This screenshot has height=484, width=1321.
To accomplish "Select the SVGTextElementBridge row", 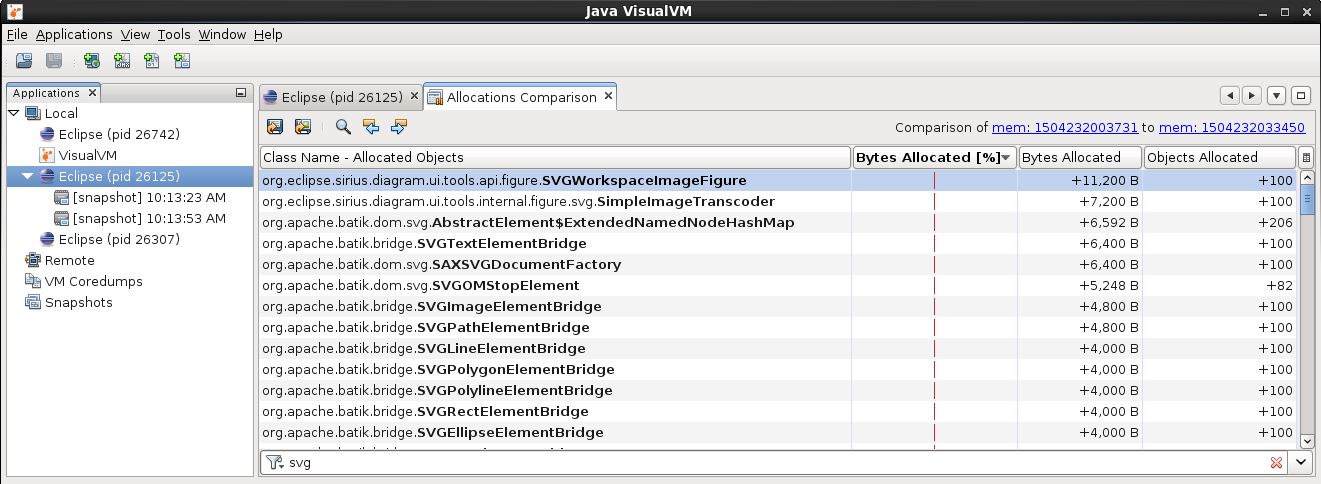I will [778, 243].
